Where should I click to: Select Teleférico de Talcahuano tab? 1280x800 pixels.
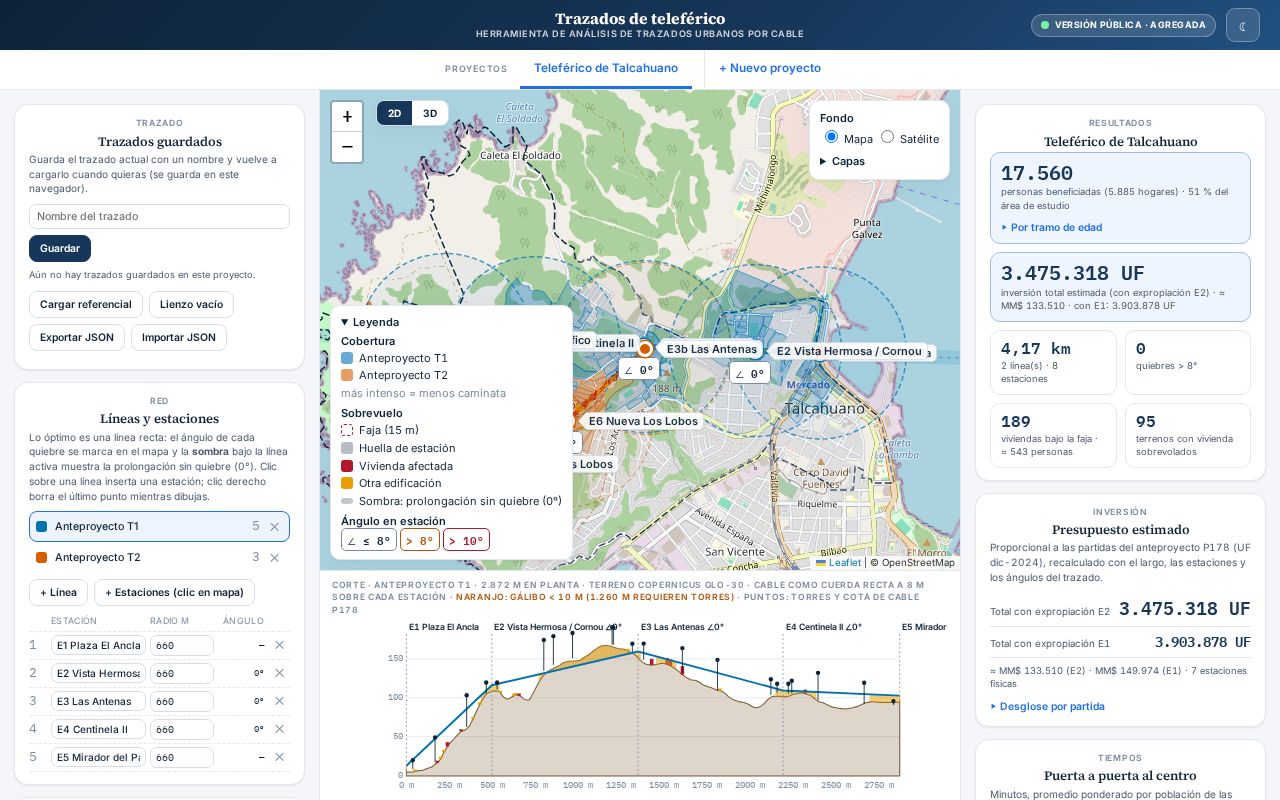tap(606, 68)
